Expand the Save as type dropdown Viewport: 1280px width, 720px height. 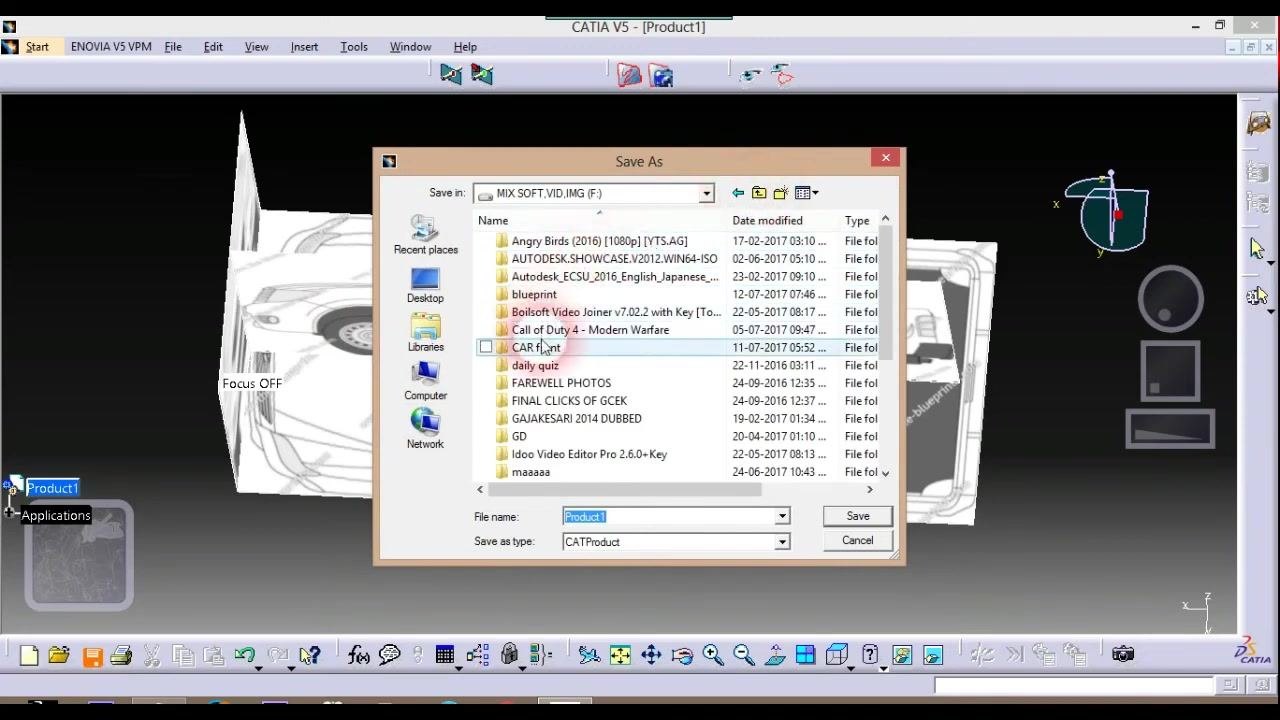click(x=782, y=542)
